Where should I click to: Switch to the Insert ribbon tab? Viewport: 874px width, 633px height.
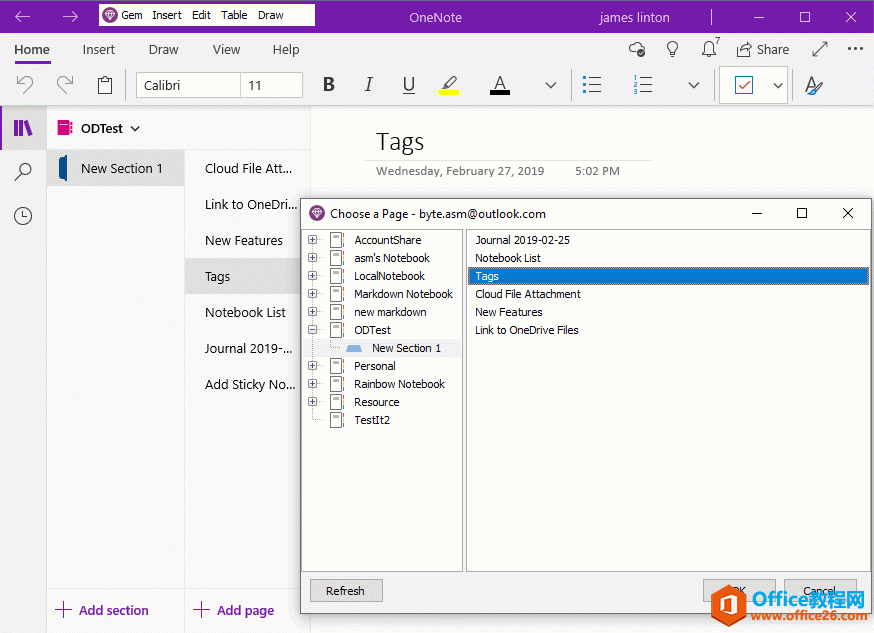click(98, 49)
